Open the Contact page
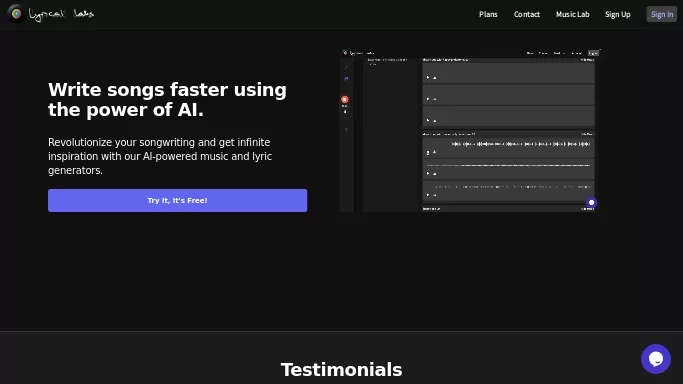The height and width of the screenshot is (384, 683). [x=527, y=14]
